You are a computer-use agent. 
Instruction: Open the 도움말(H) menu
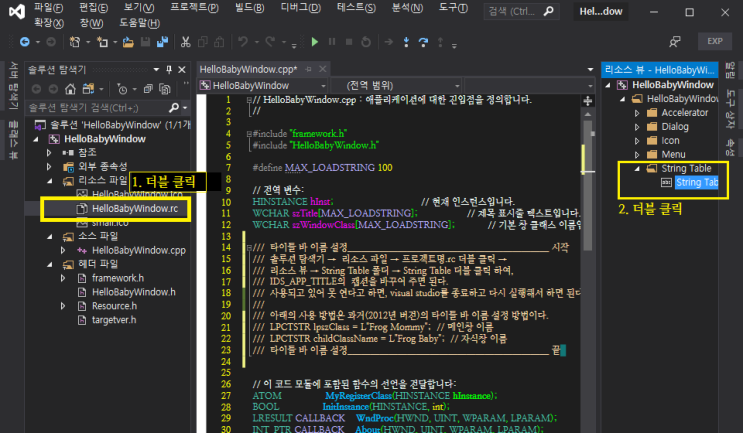point(139,23)
